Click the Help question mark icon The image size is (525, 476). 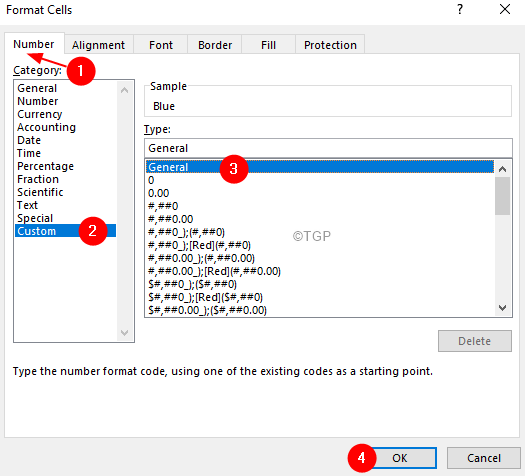pyautogui.click(x=460, y=9)
